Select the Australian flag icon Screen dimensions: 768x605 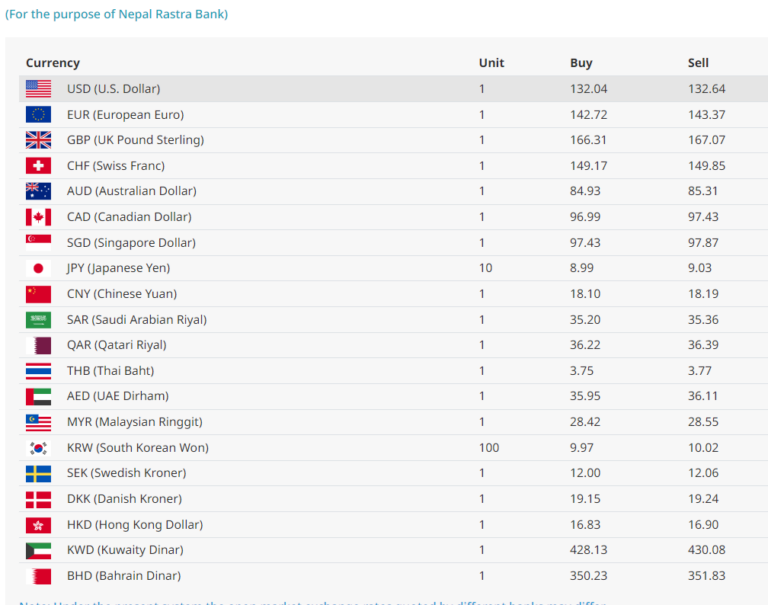pyautogui.click(x=38, y=191)
